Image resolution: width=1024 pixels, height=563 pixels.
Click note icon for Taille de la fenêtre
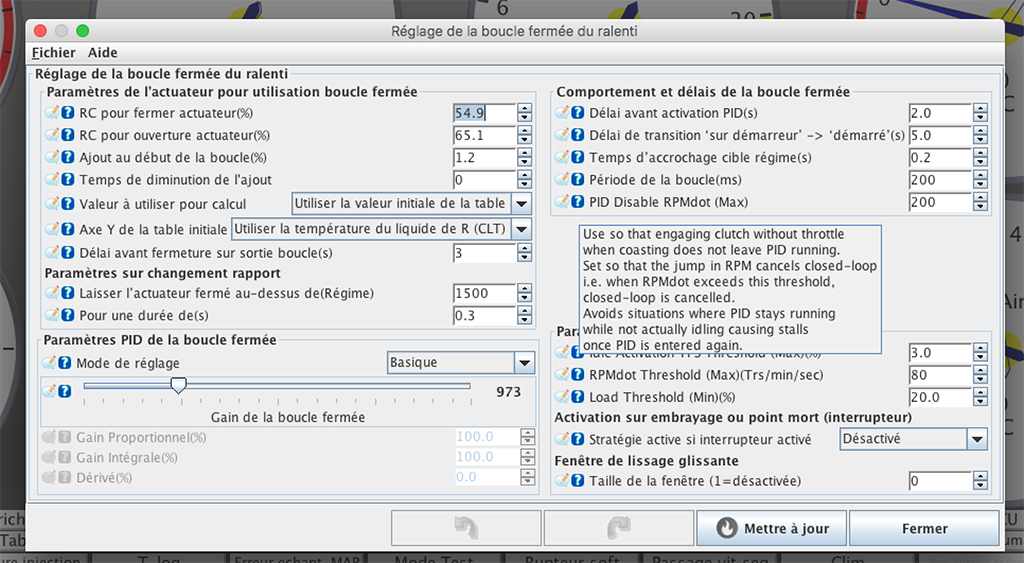point(561,481)
